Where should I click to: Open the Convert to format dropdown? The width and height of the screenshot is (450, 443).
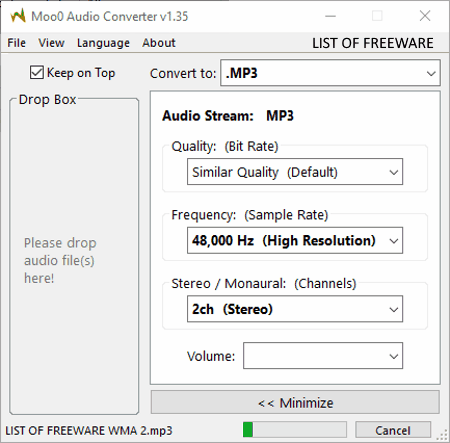click(x=330, y=73)
